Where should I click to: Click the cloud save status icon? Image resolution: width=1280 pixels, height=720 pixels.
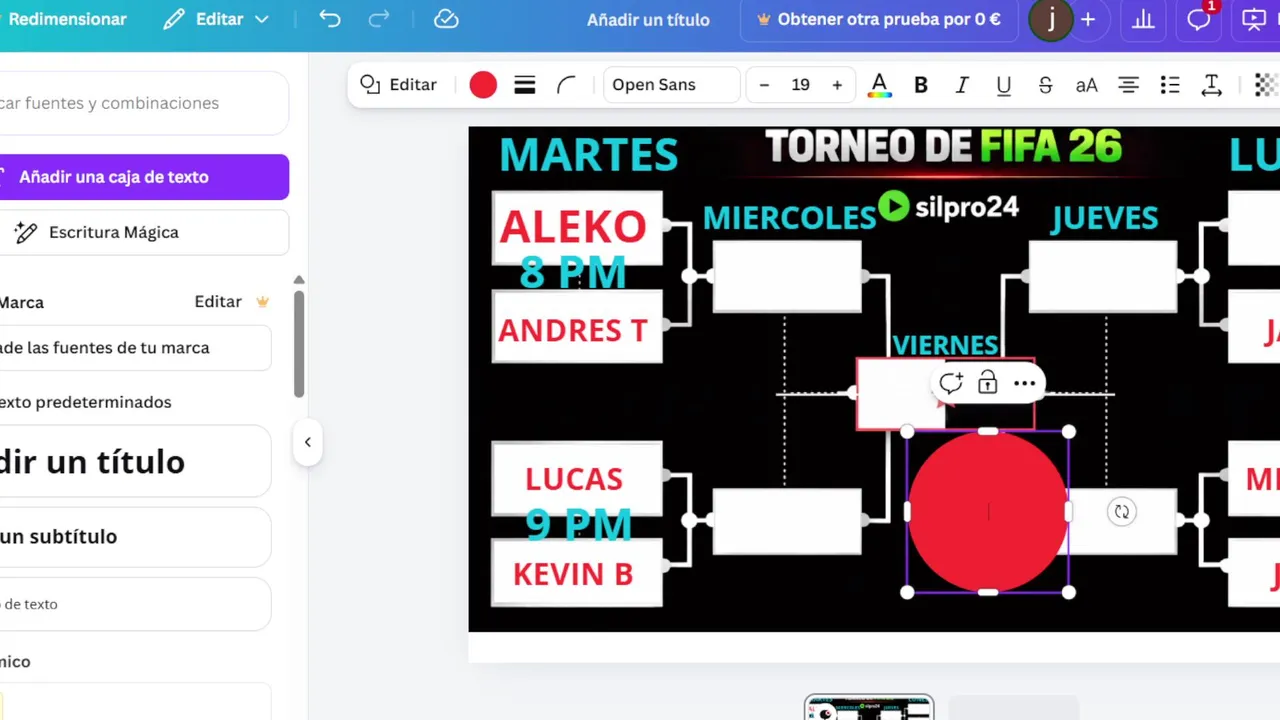point(446,19)
